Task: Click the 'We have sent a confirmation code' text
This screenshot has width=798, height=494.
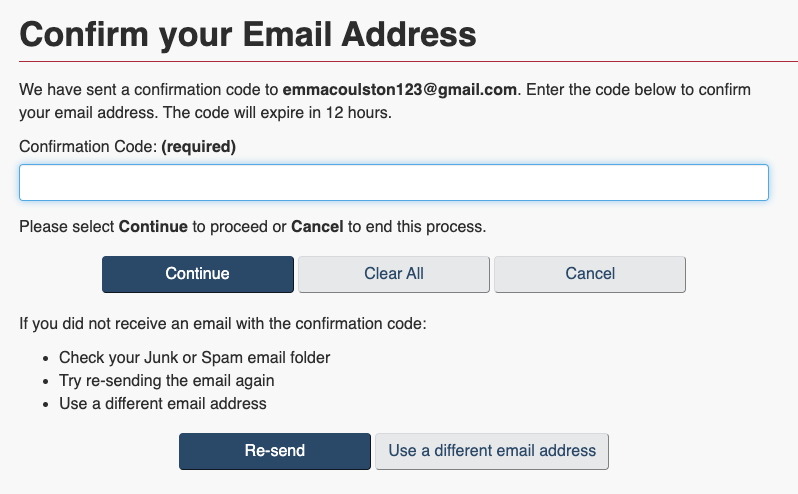Action: (x=149, y=90)
